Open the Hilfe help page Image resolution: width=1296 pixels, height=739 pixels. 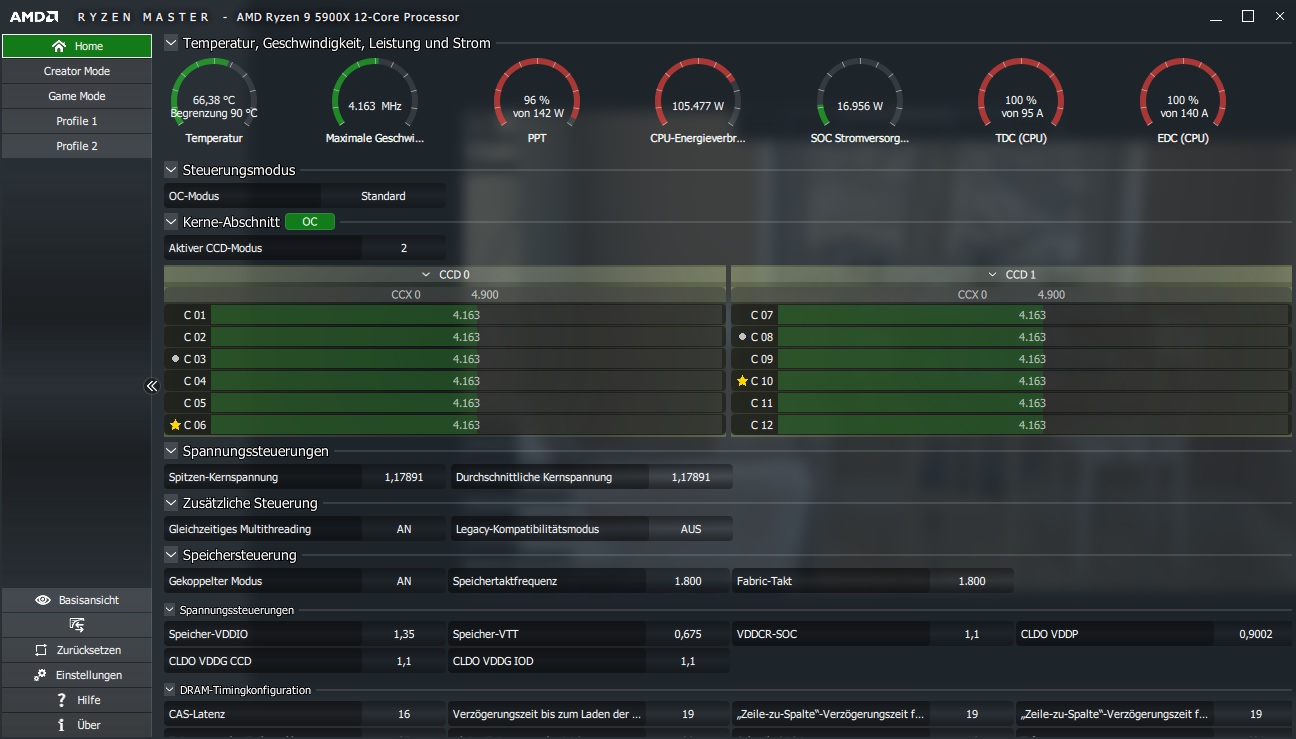click(x=77, y=700)
